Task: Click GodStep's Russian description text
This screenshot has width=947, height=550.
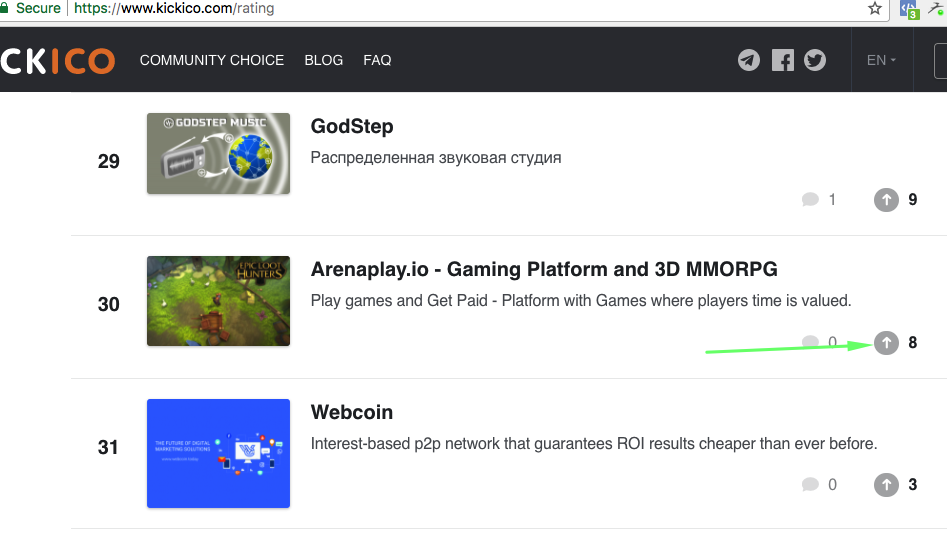Action: tap(436, 158)
